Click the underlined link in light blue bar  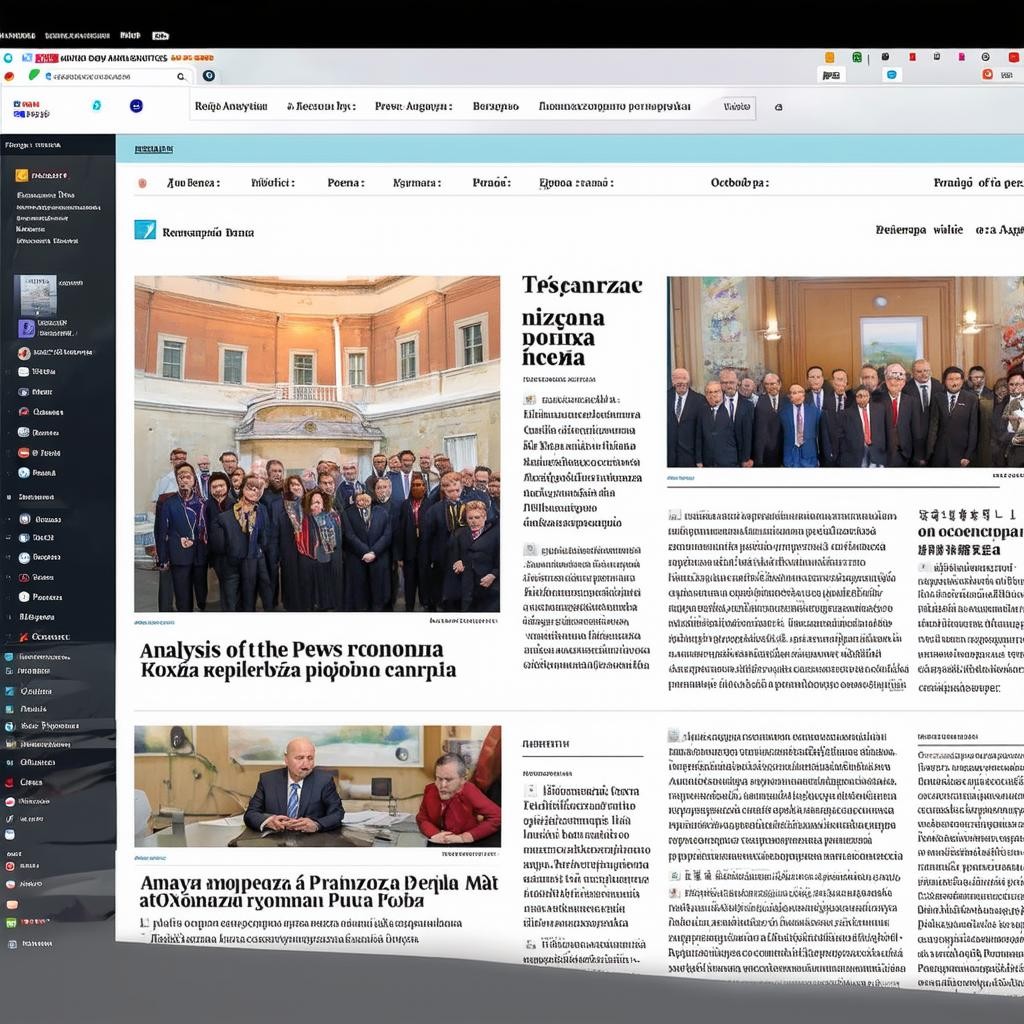[x=153, y=149]
